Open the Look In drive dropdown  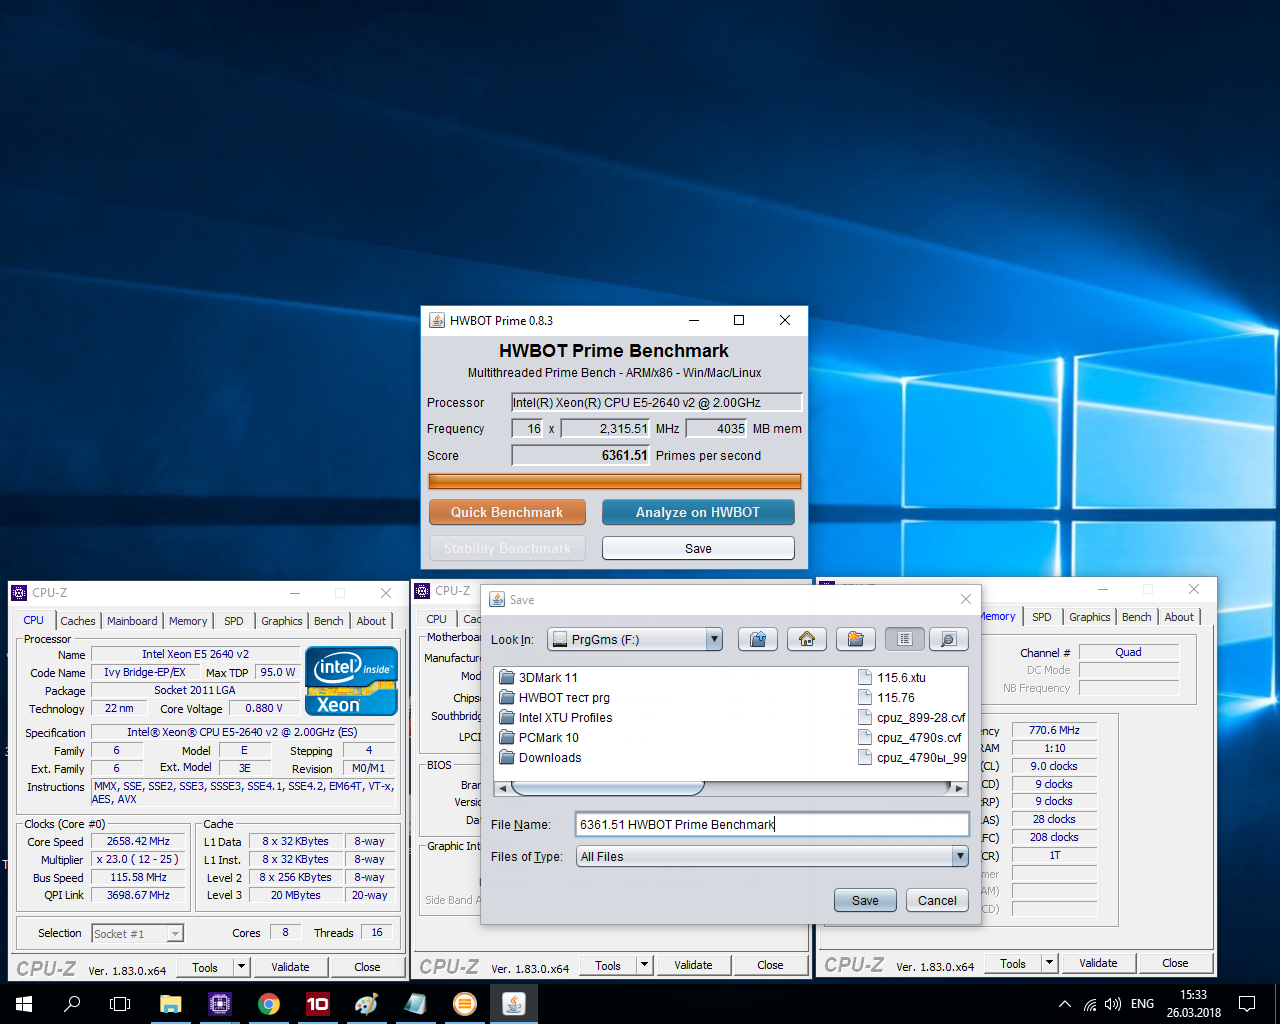click(714, 639)
